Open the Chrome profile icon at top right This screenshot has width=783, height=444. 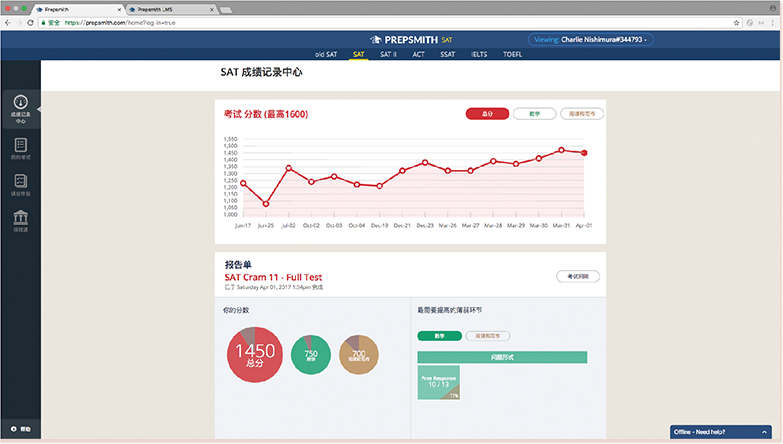pos(773,8)
